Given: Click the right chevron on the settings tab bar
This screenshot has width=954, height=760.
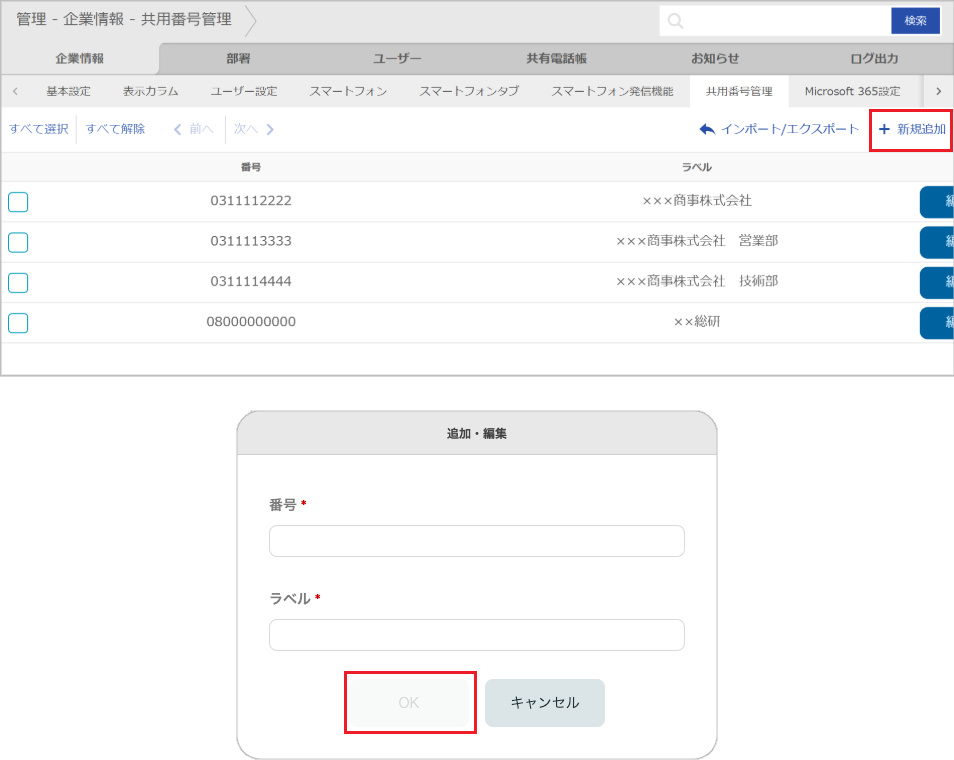Looking at the screenshot, I should pos(941,90).
